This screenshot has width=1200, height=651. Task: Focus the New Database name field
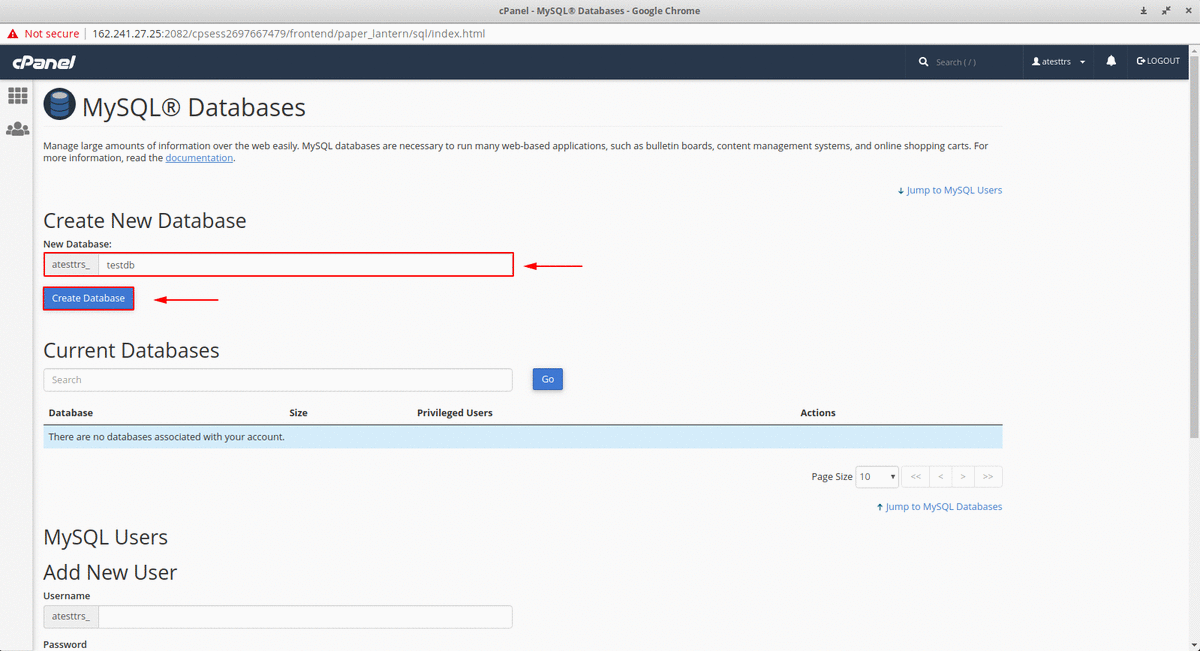point(306,265)
